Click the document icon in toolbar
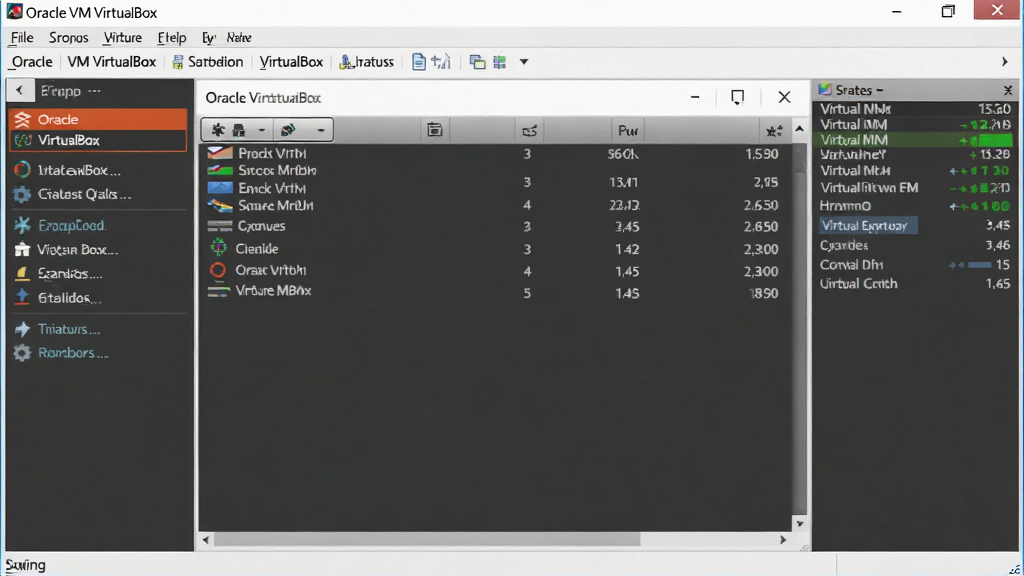1024x576 pixels. click(x=419, y=62)
